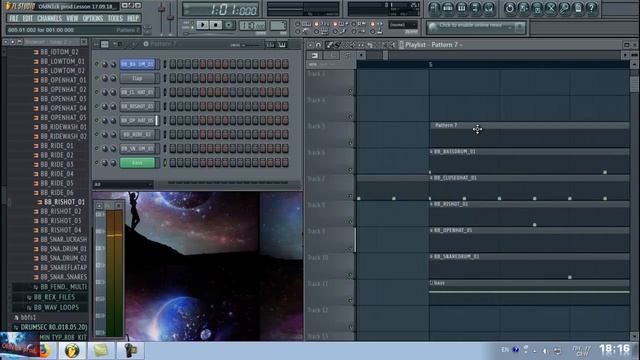The width and height of the screenshot is (640, 360).
Task: Open the question mark help icon
Action: pos(591,8)
